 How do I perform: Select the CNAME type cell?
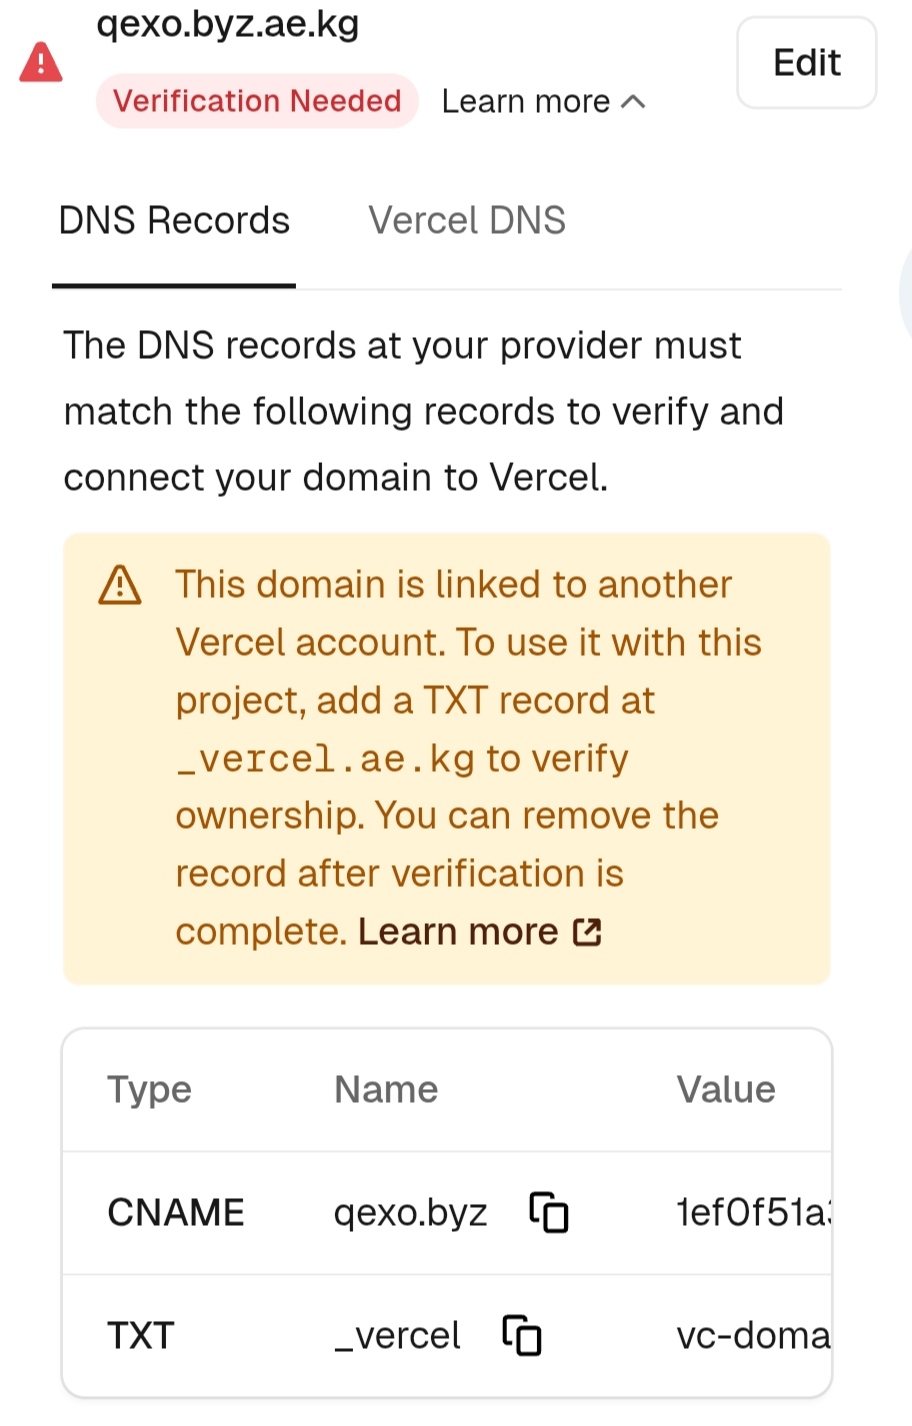pos(176,1213)
